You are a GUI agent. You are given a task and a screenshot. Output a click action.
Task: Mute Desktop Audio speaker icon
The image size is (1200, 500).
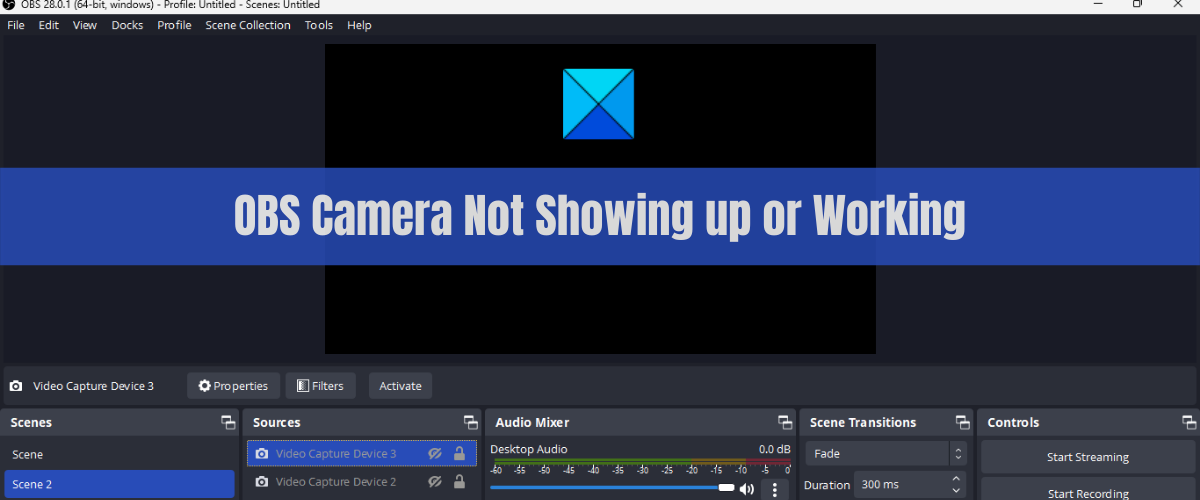coord(746,489)
